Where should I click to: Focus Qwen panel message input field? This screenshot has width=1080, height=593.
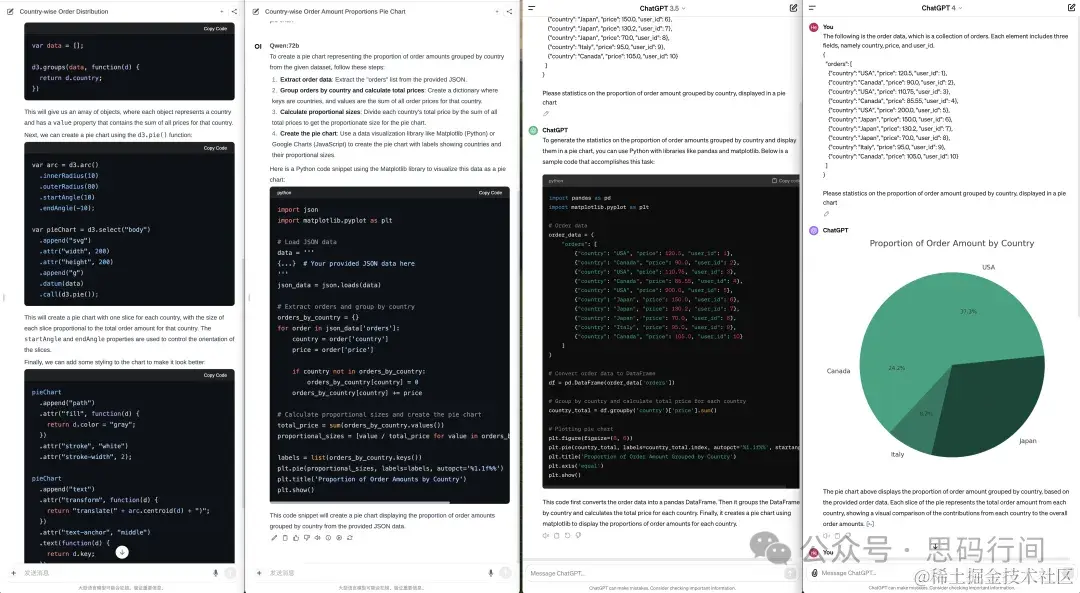[375, 573]
